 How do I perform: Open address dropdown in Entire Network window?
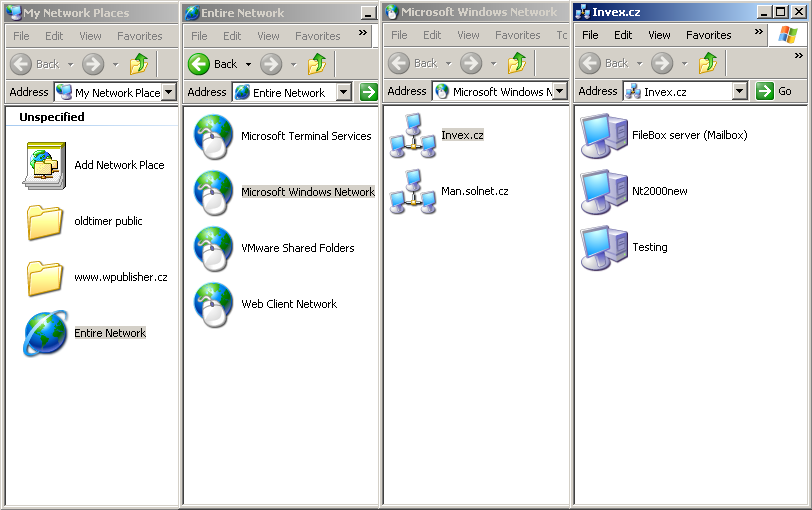[x=343, y=92]
